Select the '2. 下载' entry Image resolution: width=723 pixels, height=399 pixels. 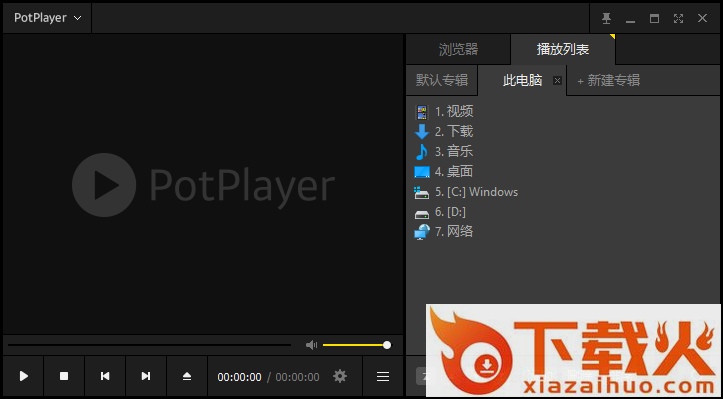pyautogui.click(x=454, y=132)
